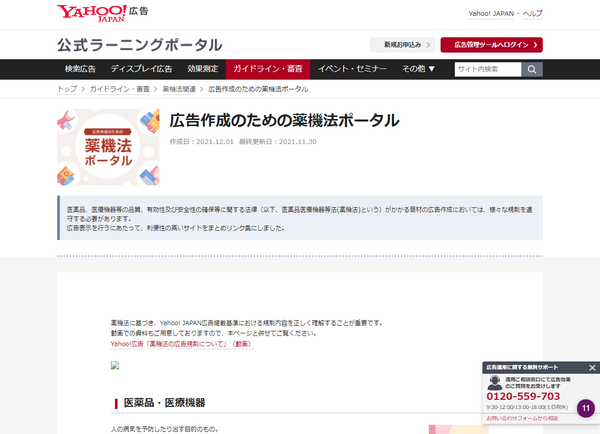Click the page title 広告作成のための薬機法ポータル
Screen dimensions: 600x434
[x=284, y=121]
